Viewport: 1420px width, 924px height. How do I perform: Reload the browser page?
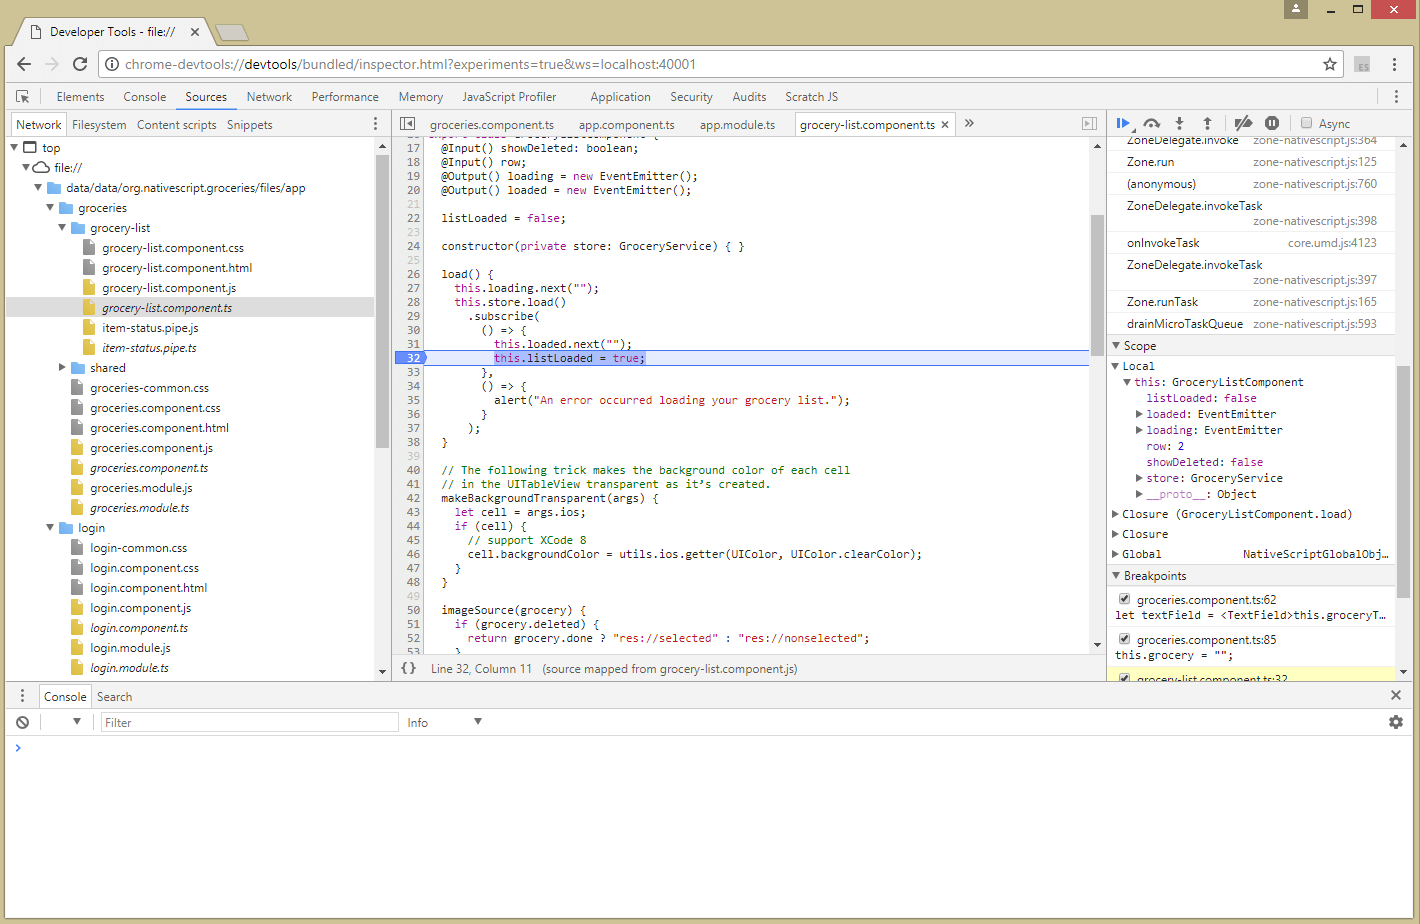80,64
